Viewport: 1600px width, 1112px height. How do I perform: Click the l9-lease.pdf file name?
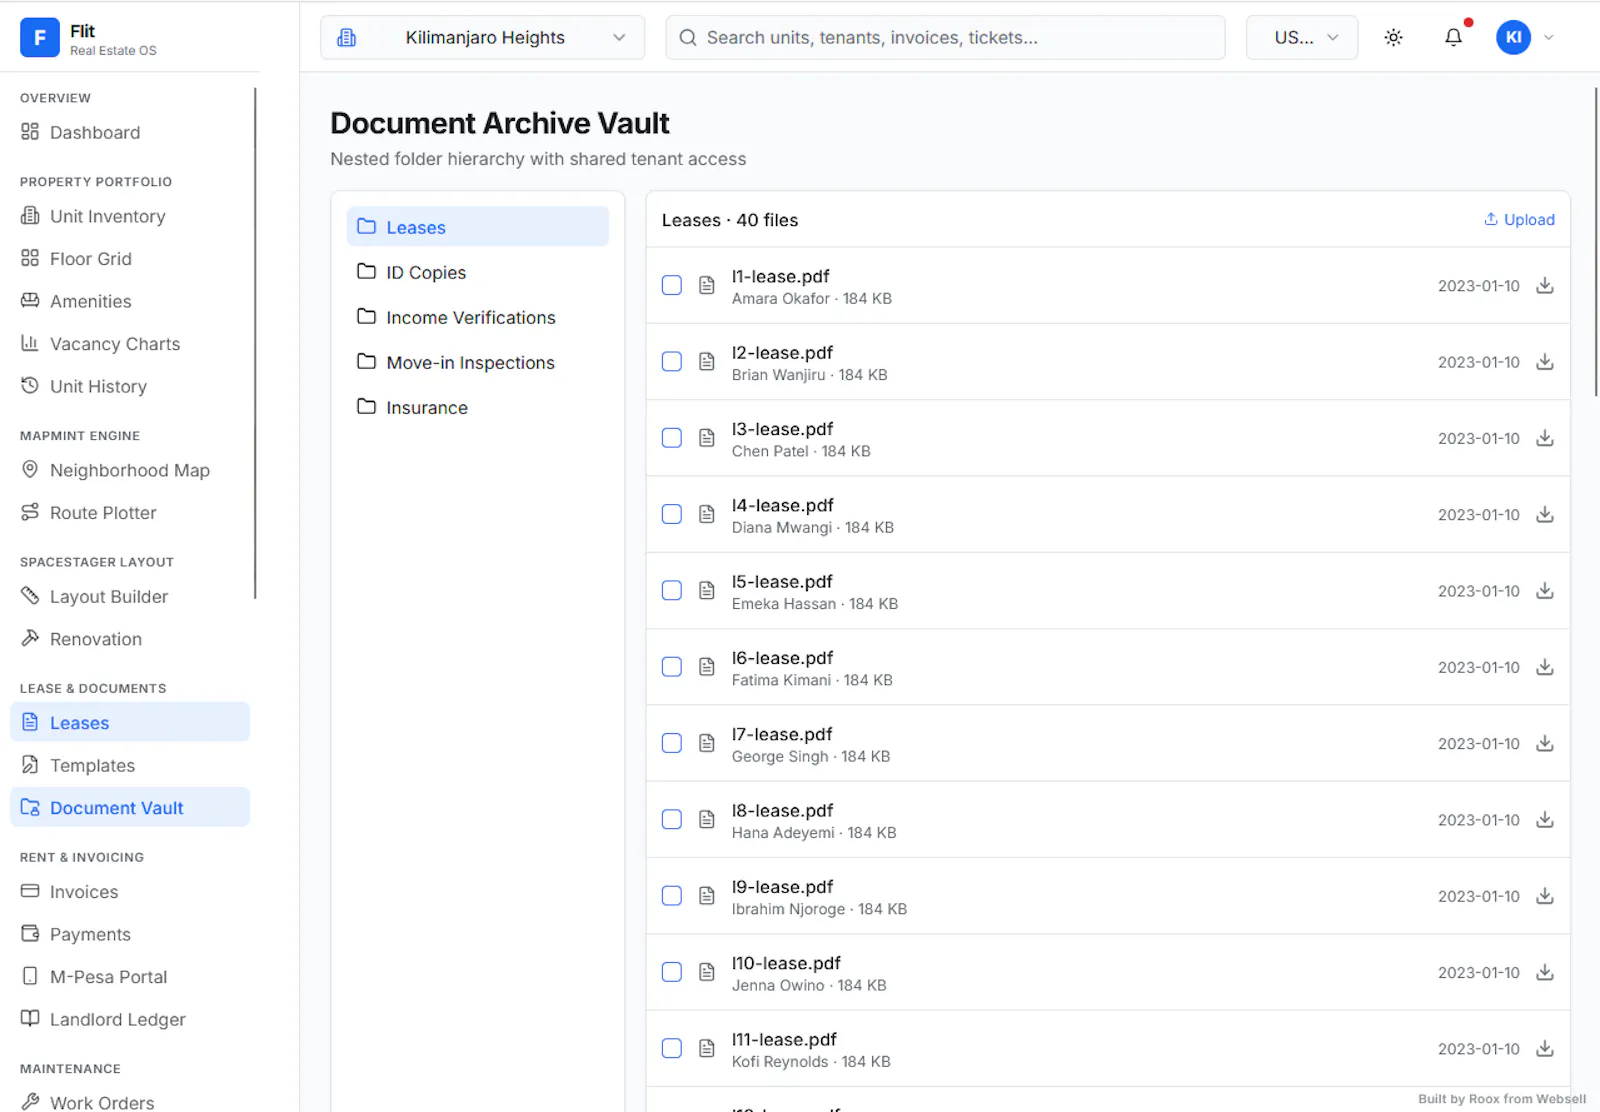(782, 887)
